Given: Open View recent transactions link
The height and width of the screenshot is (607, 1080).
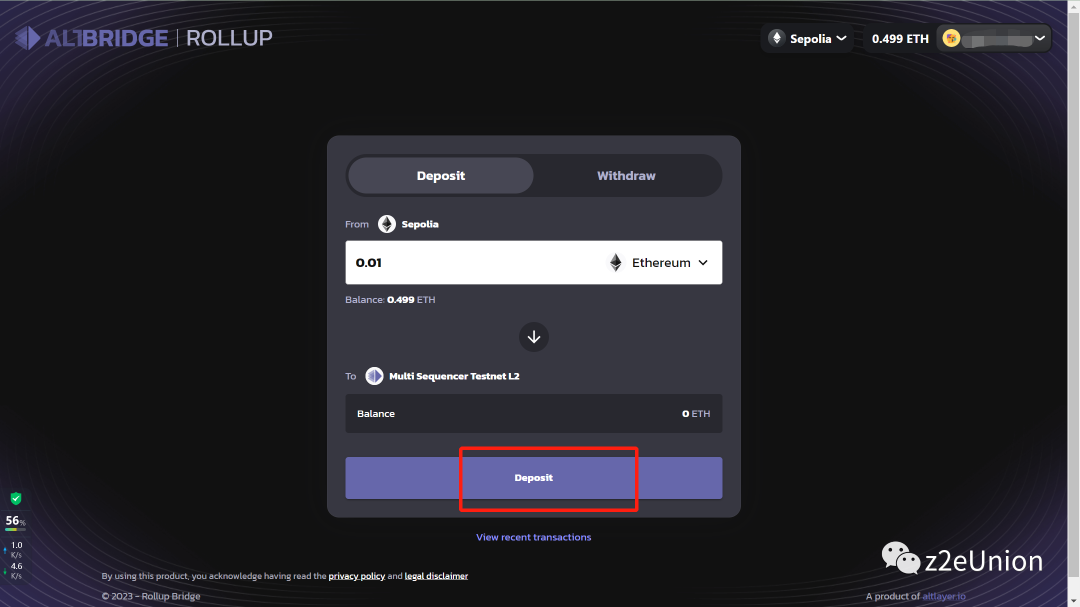Looking at the screenshot, I should click(534, 537).
